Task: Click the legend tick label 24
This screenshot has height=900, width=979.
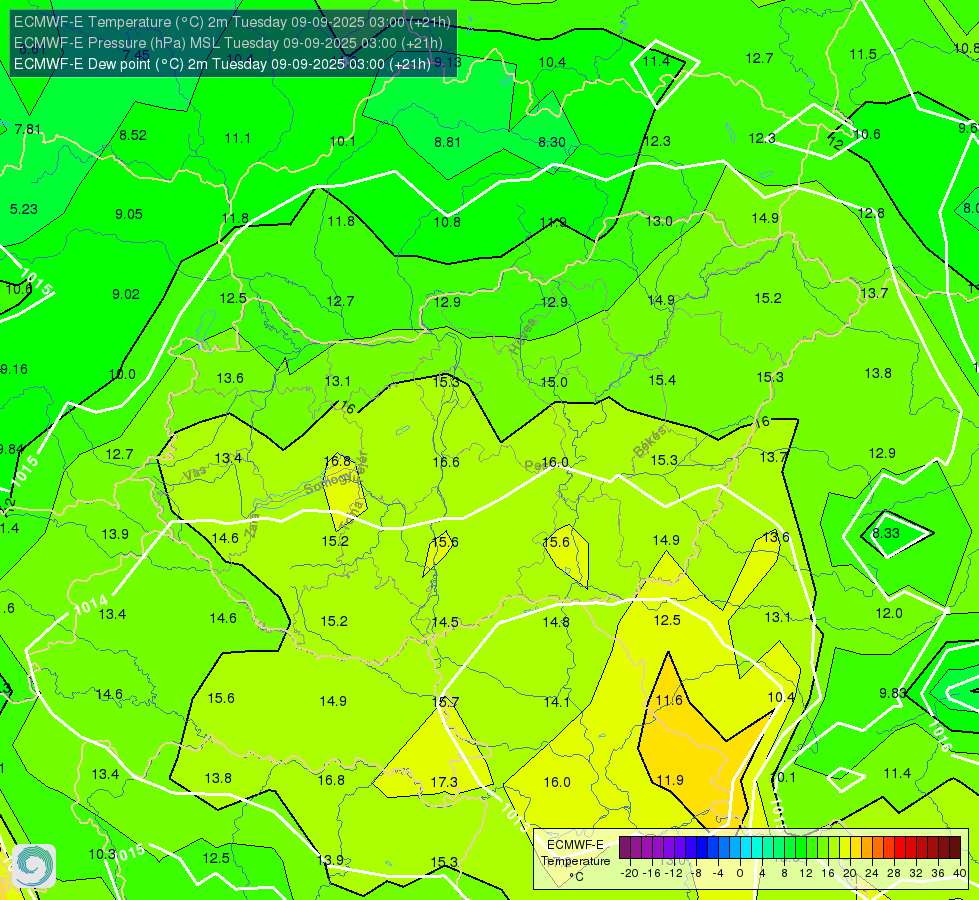Action: (872, 873)
